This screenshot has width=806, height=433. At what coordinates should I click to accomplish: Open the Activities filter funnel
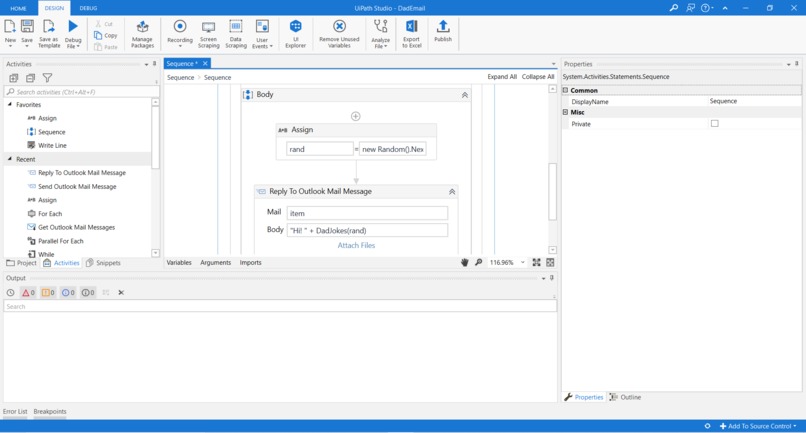pos(47,78)
